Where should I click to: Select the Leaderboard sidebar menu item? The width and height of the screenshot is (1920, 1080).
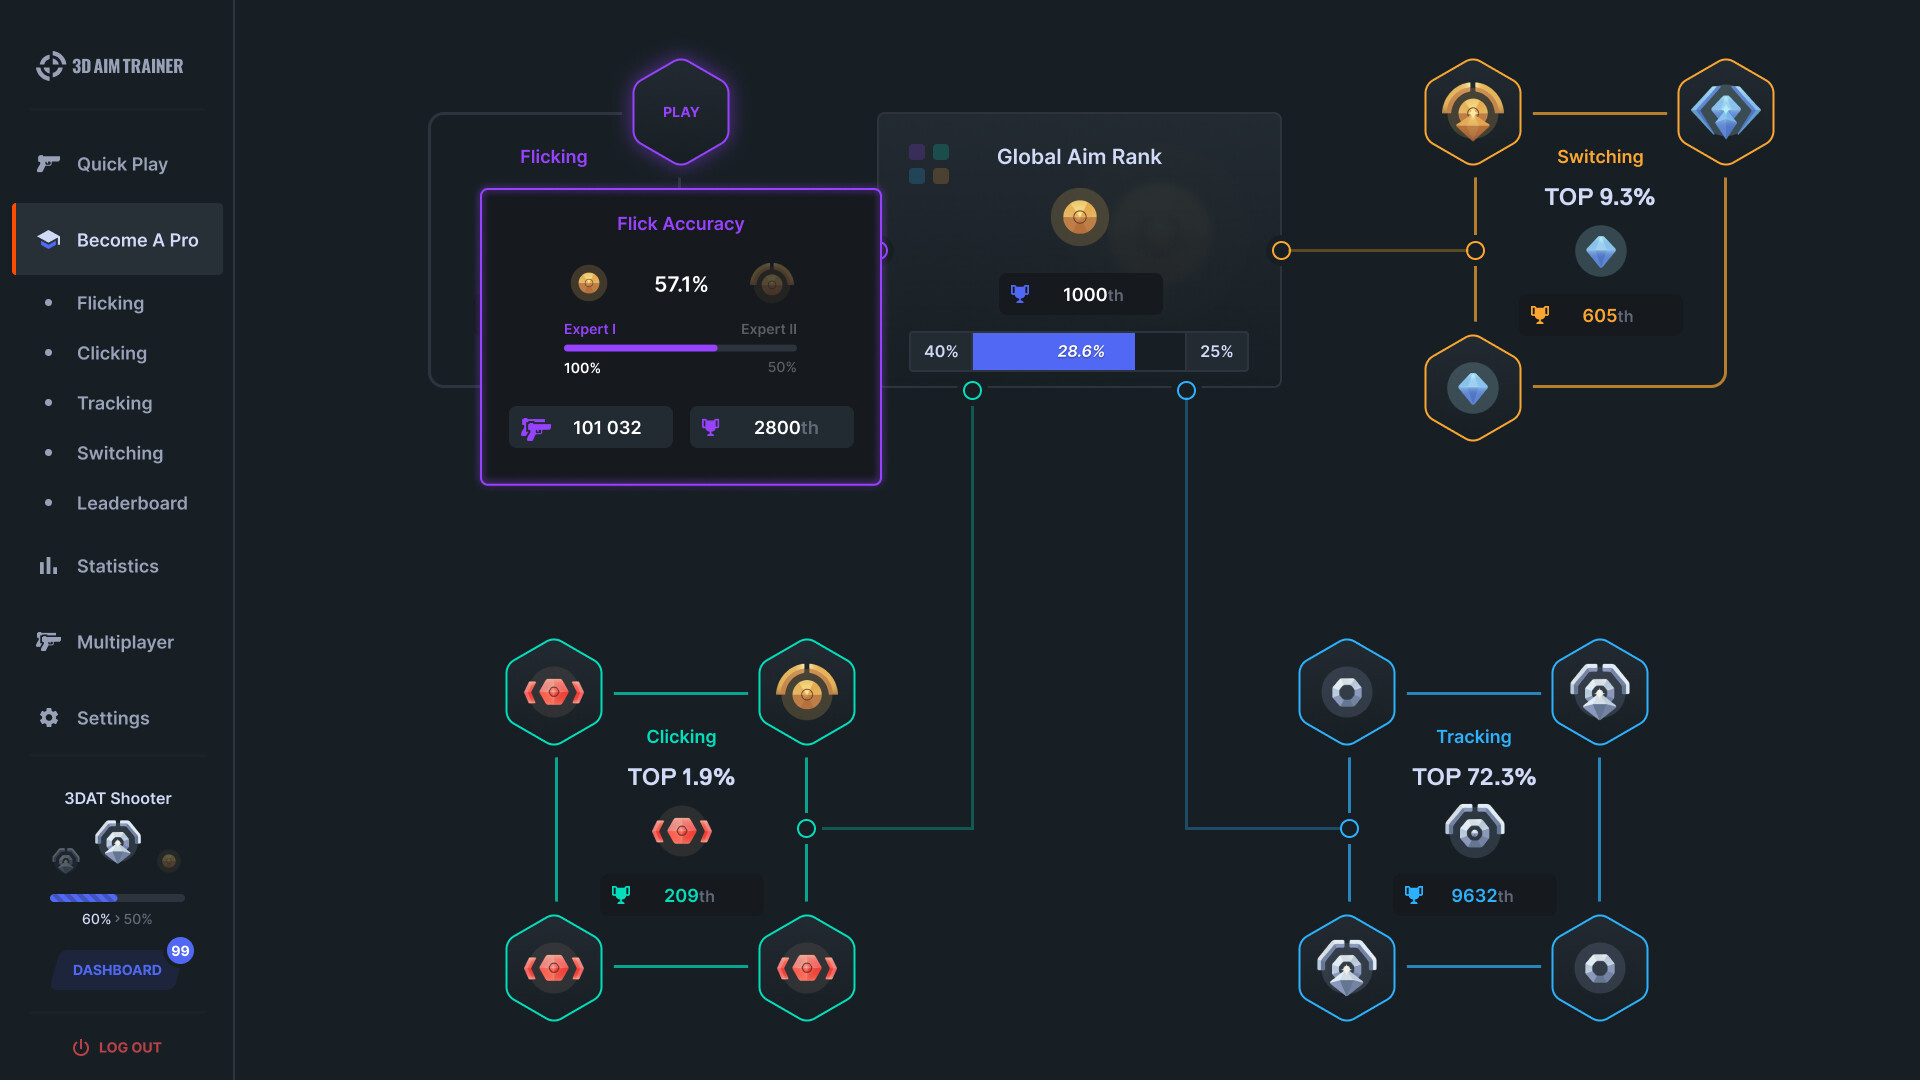(131, 502)
